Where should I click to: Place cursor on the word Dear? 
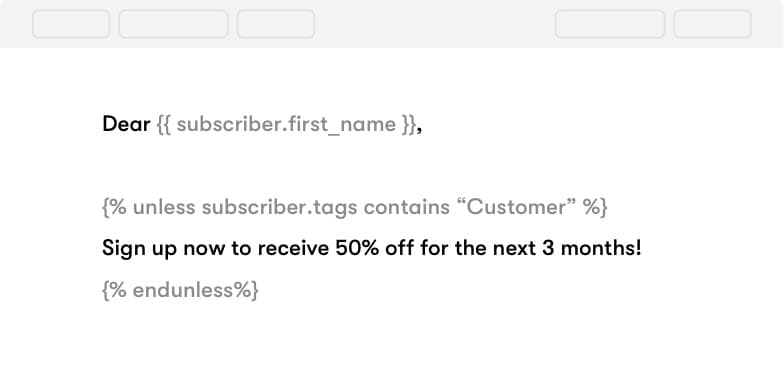pos(126,124)
